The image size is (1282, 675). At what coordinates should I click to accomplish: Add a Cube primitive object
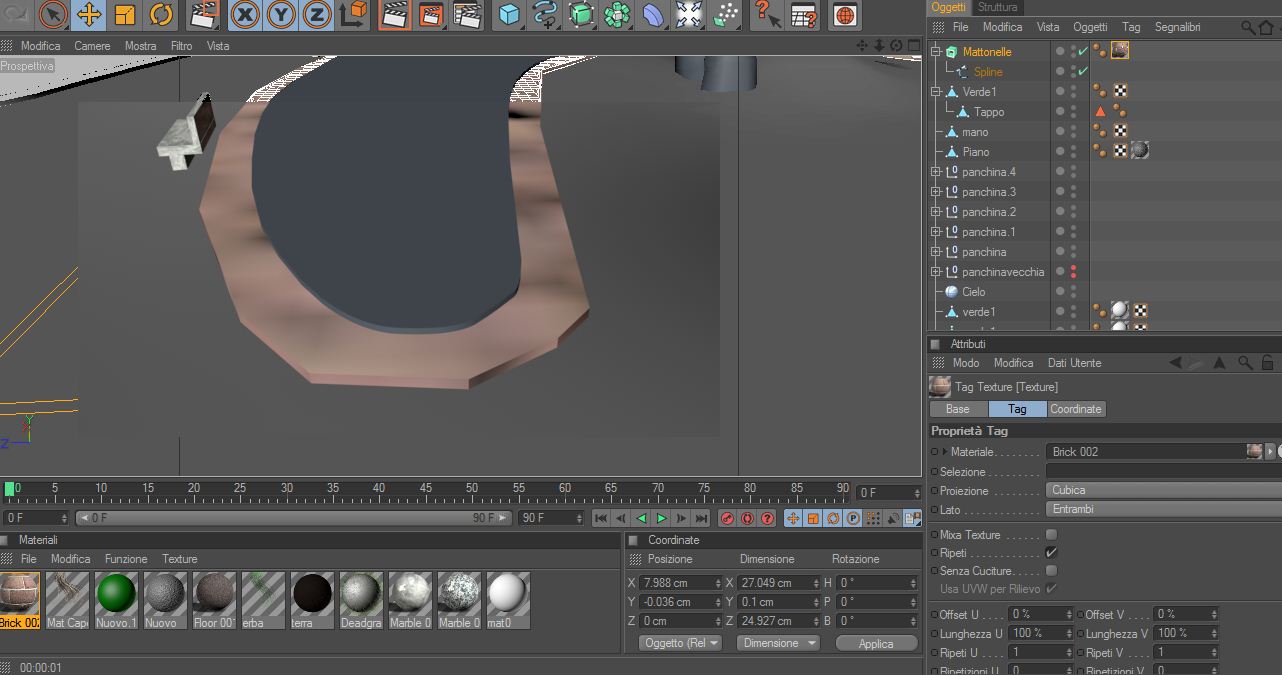pos(510,15)
